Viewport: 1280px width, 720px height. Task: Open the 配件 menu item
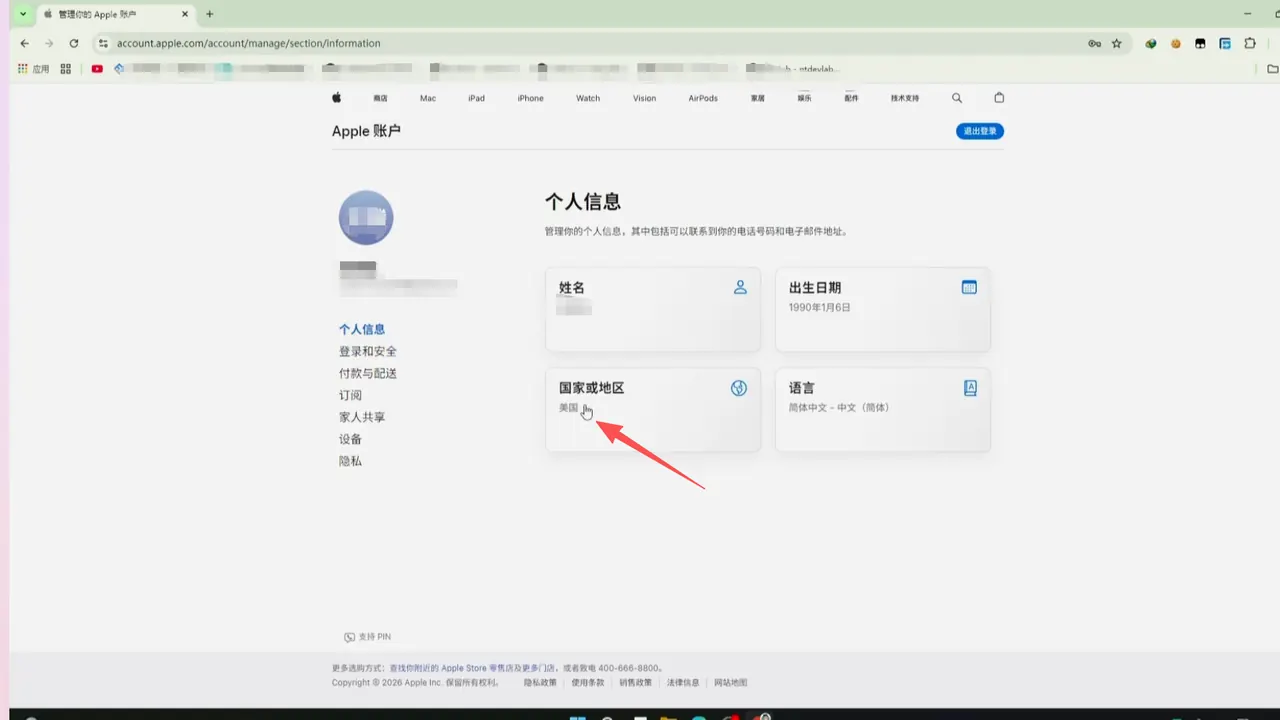[852, 98]
